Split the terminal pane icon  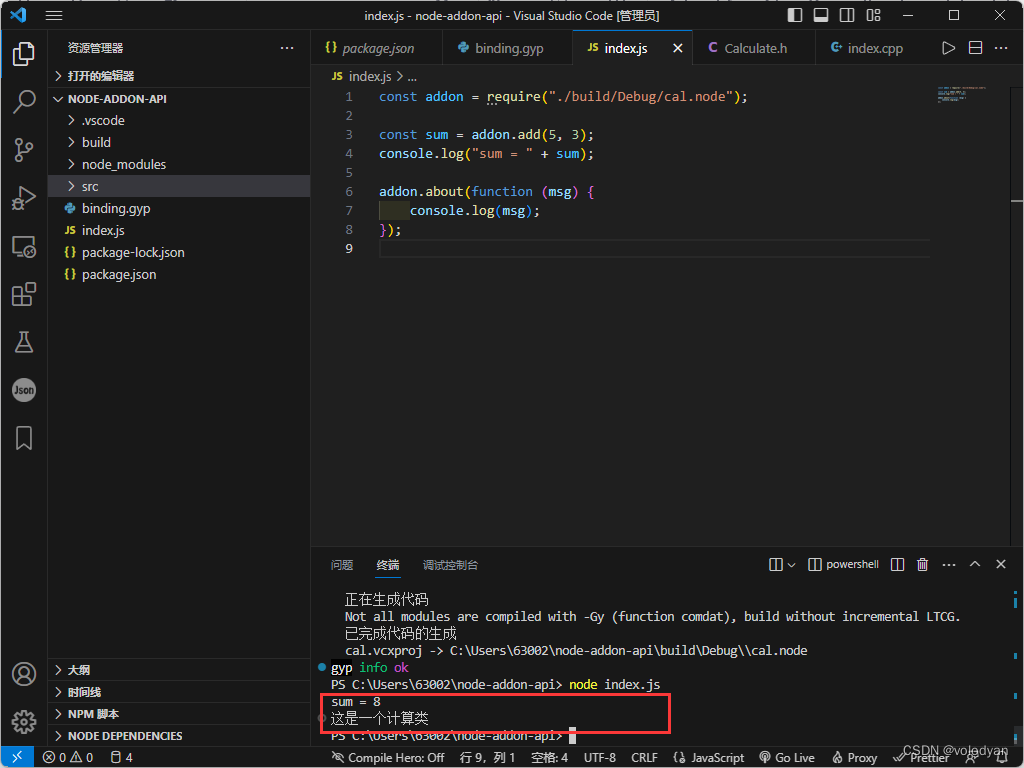(x=898, y=565)
